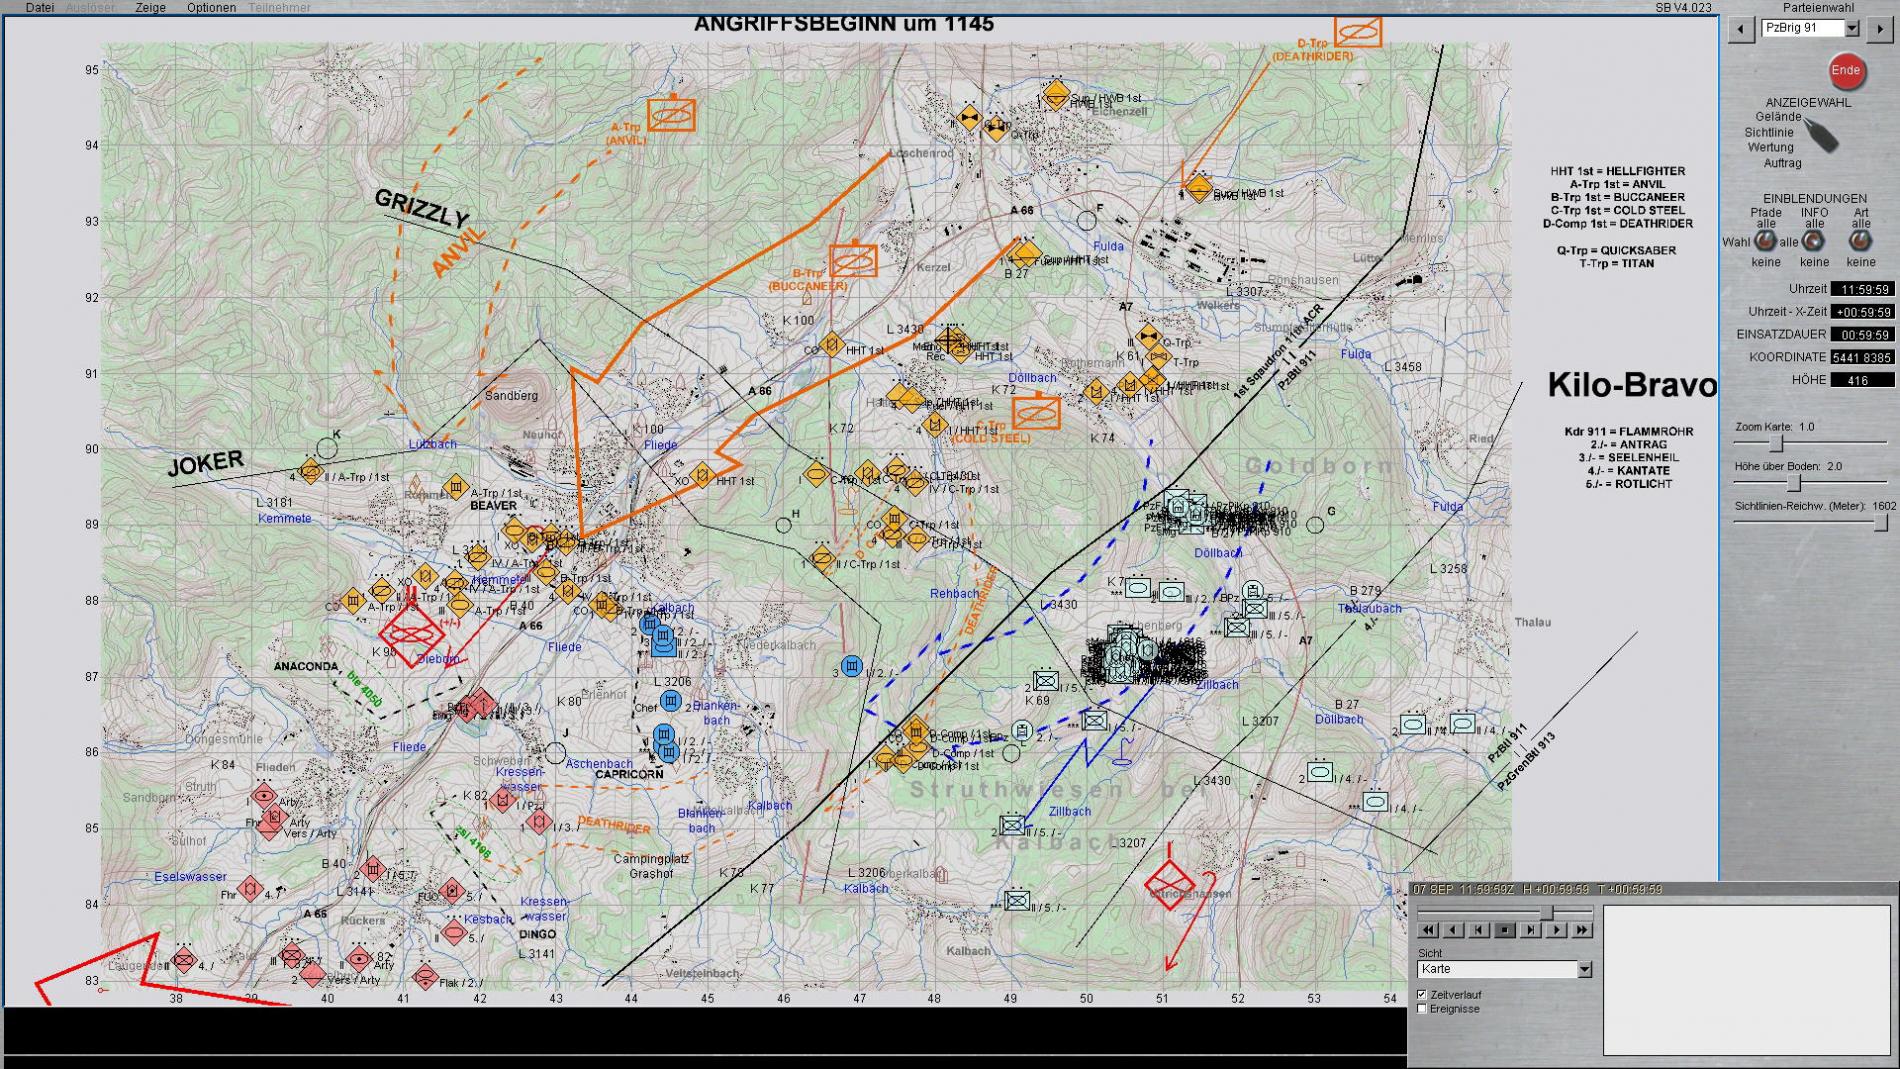Enable the Ereignisse checkbox
Image resolution: width=1900 pixels, height=1069 pixels.
point(1422,1009)
